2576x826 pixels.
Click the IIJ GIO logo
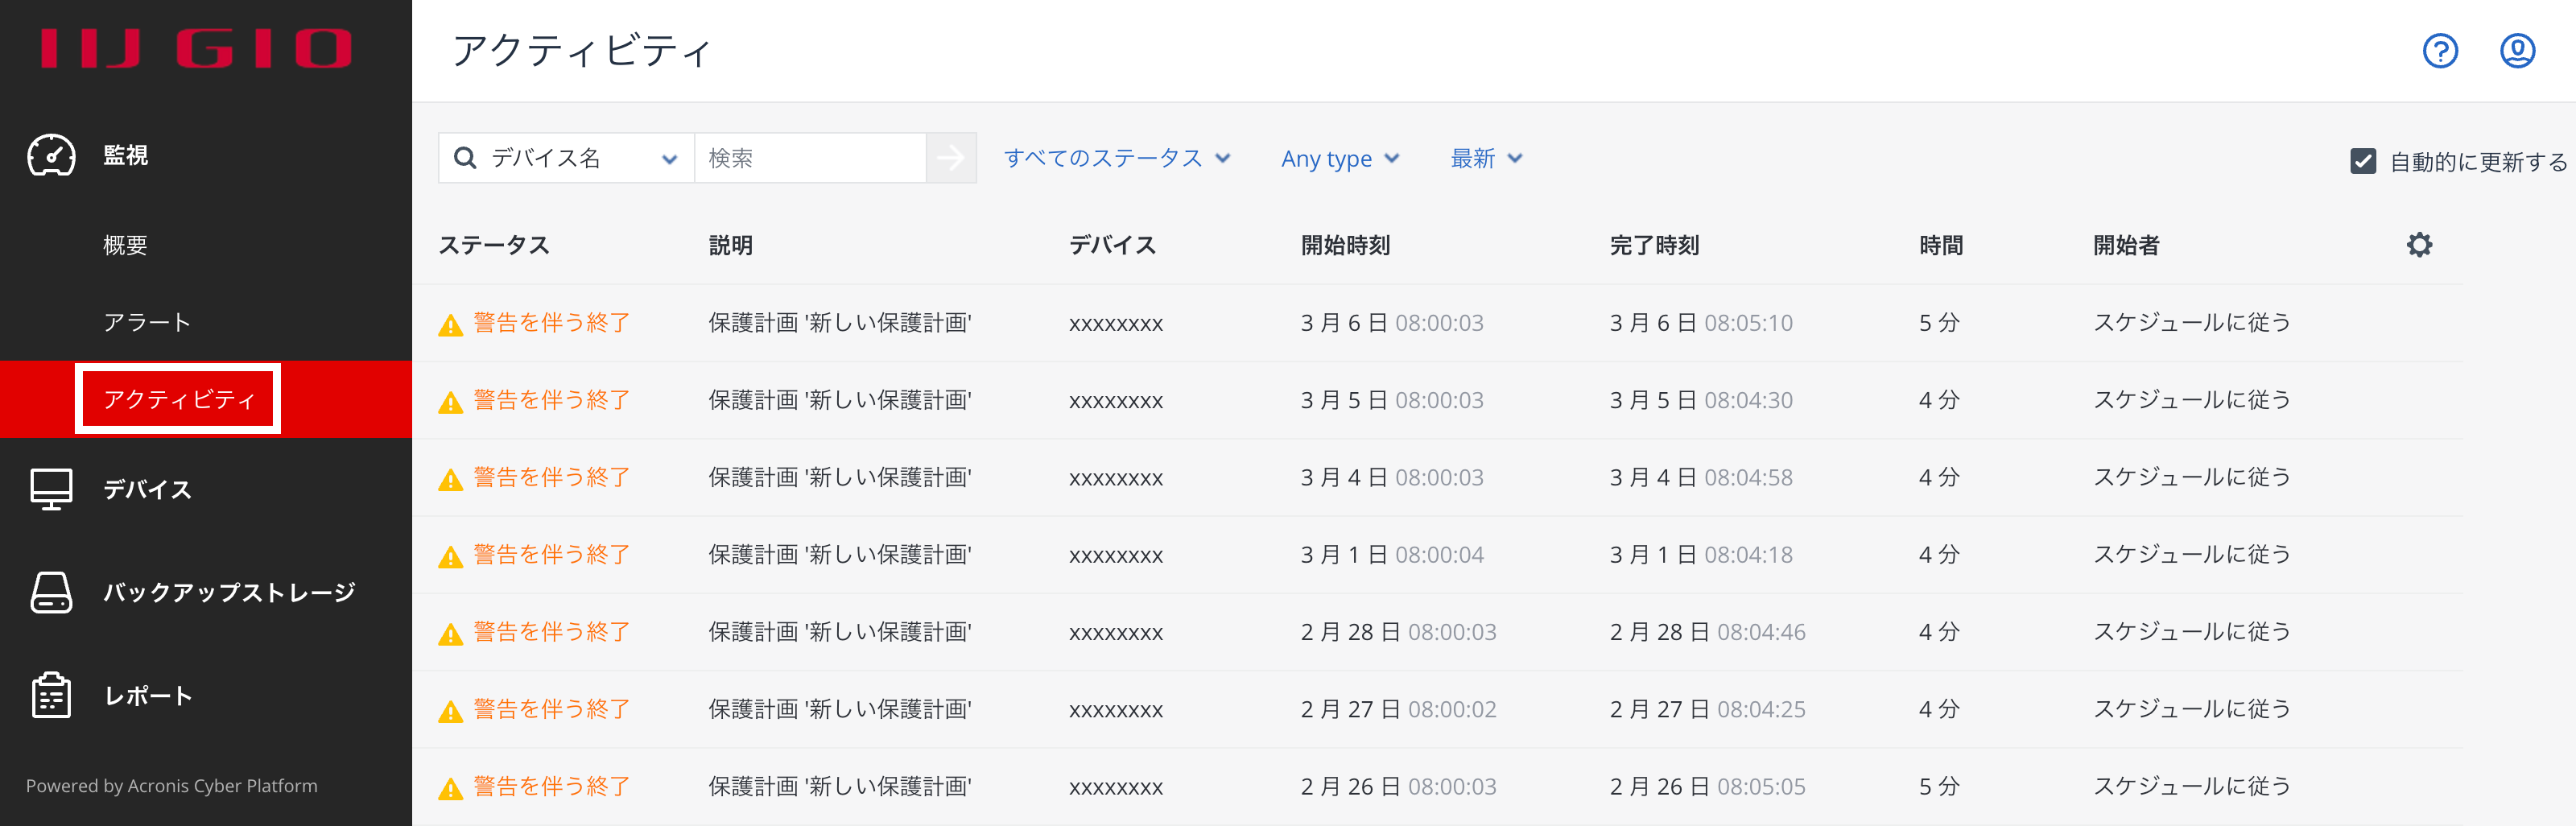(197, 49)
